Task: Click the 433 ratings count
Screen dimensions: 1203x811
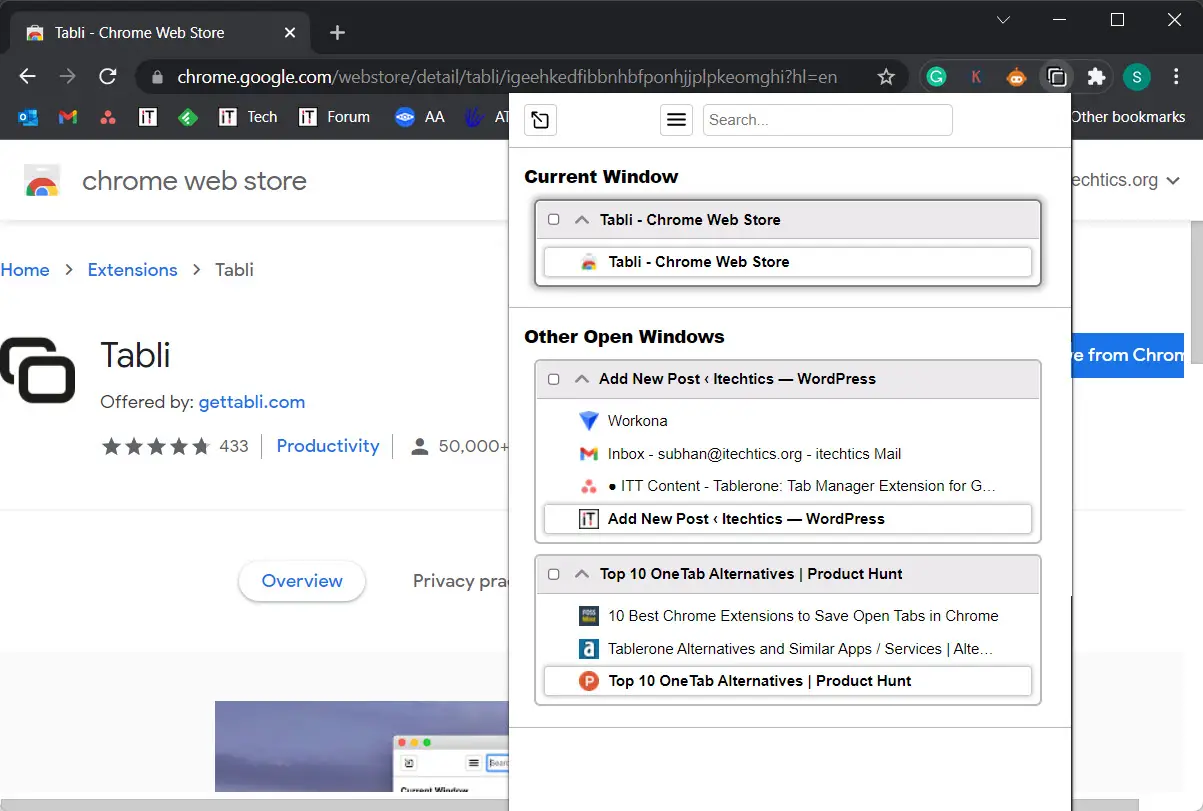Action: pyautogui.click(x=234, y=446)
